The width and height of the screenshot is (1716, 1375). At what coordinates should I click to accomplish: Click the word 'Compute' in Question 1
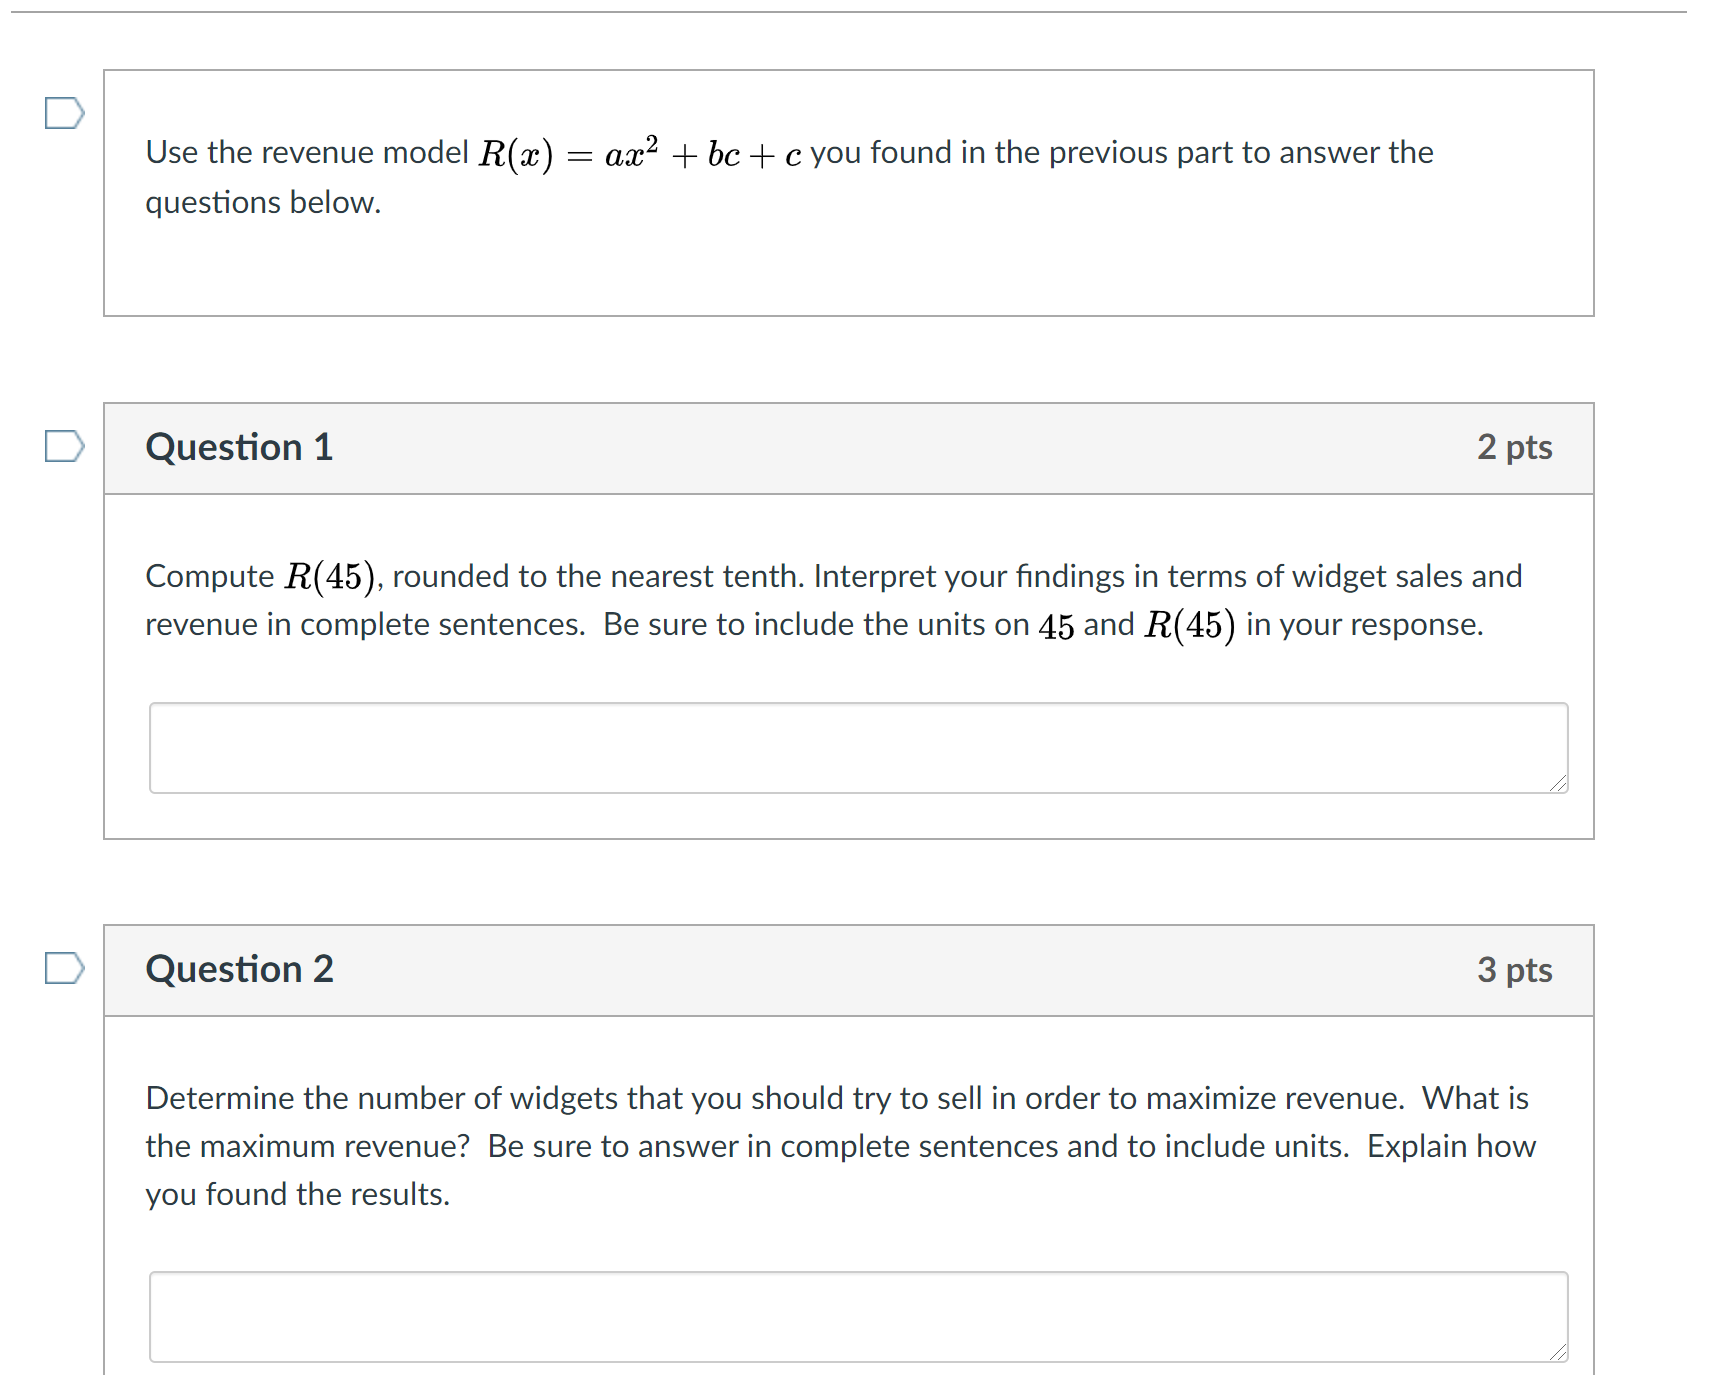210,577
